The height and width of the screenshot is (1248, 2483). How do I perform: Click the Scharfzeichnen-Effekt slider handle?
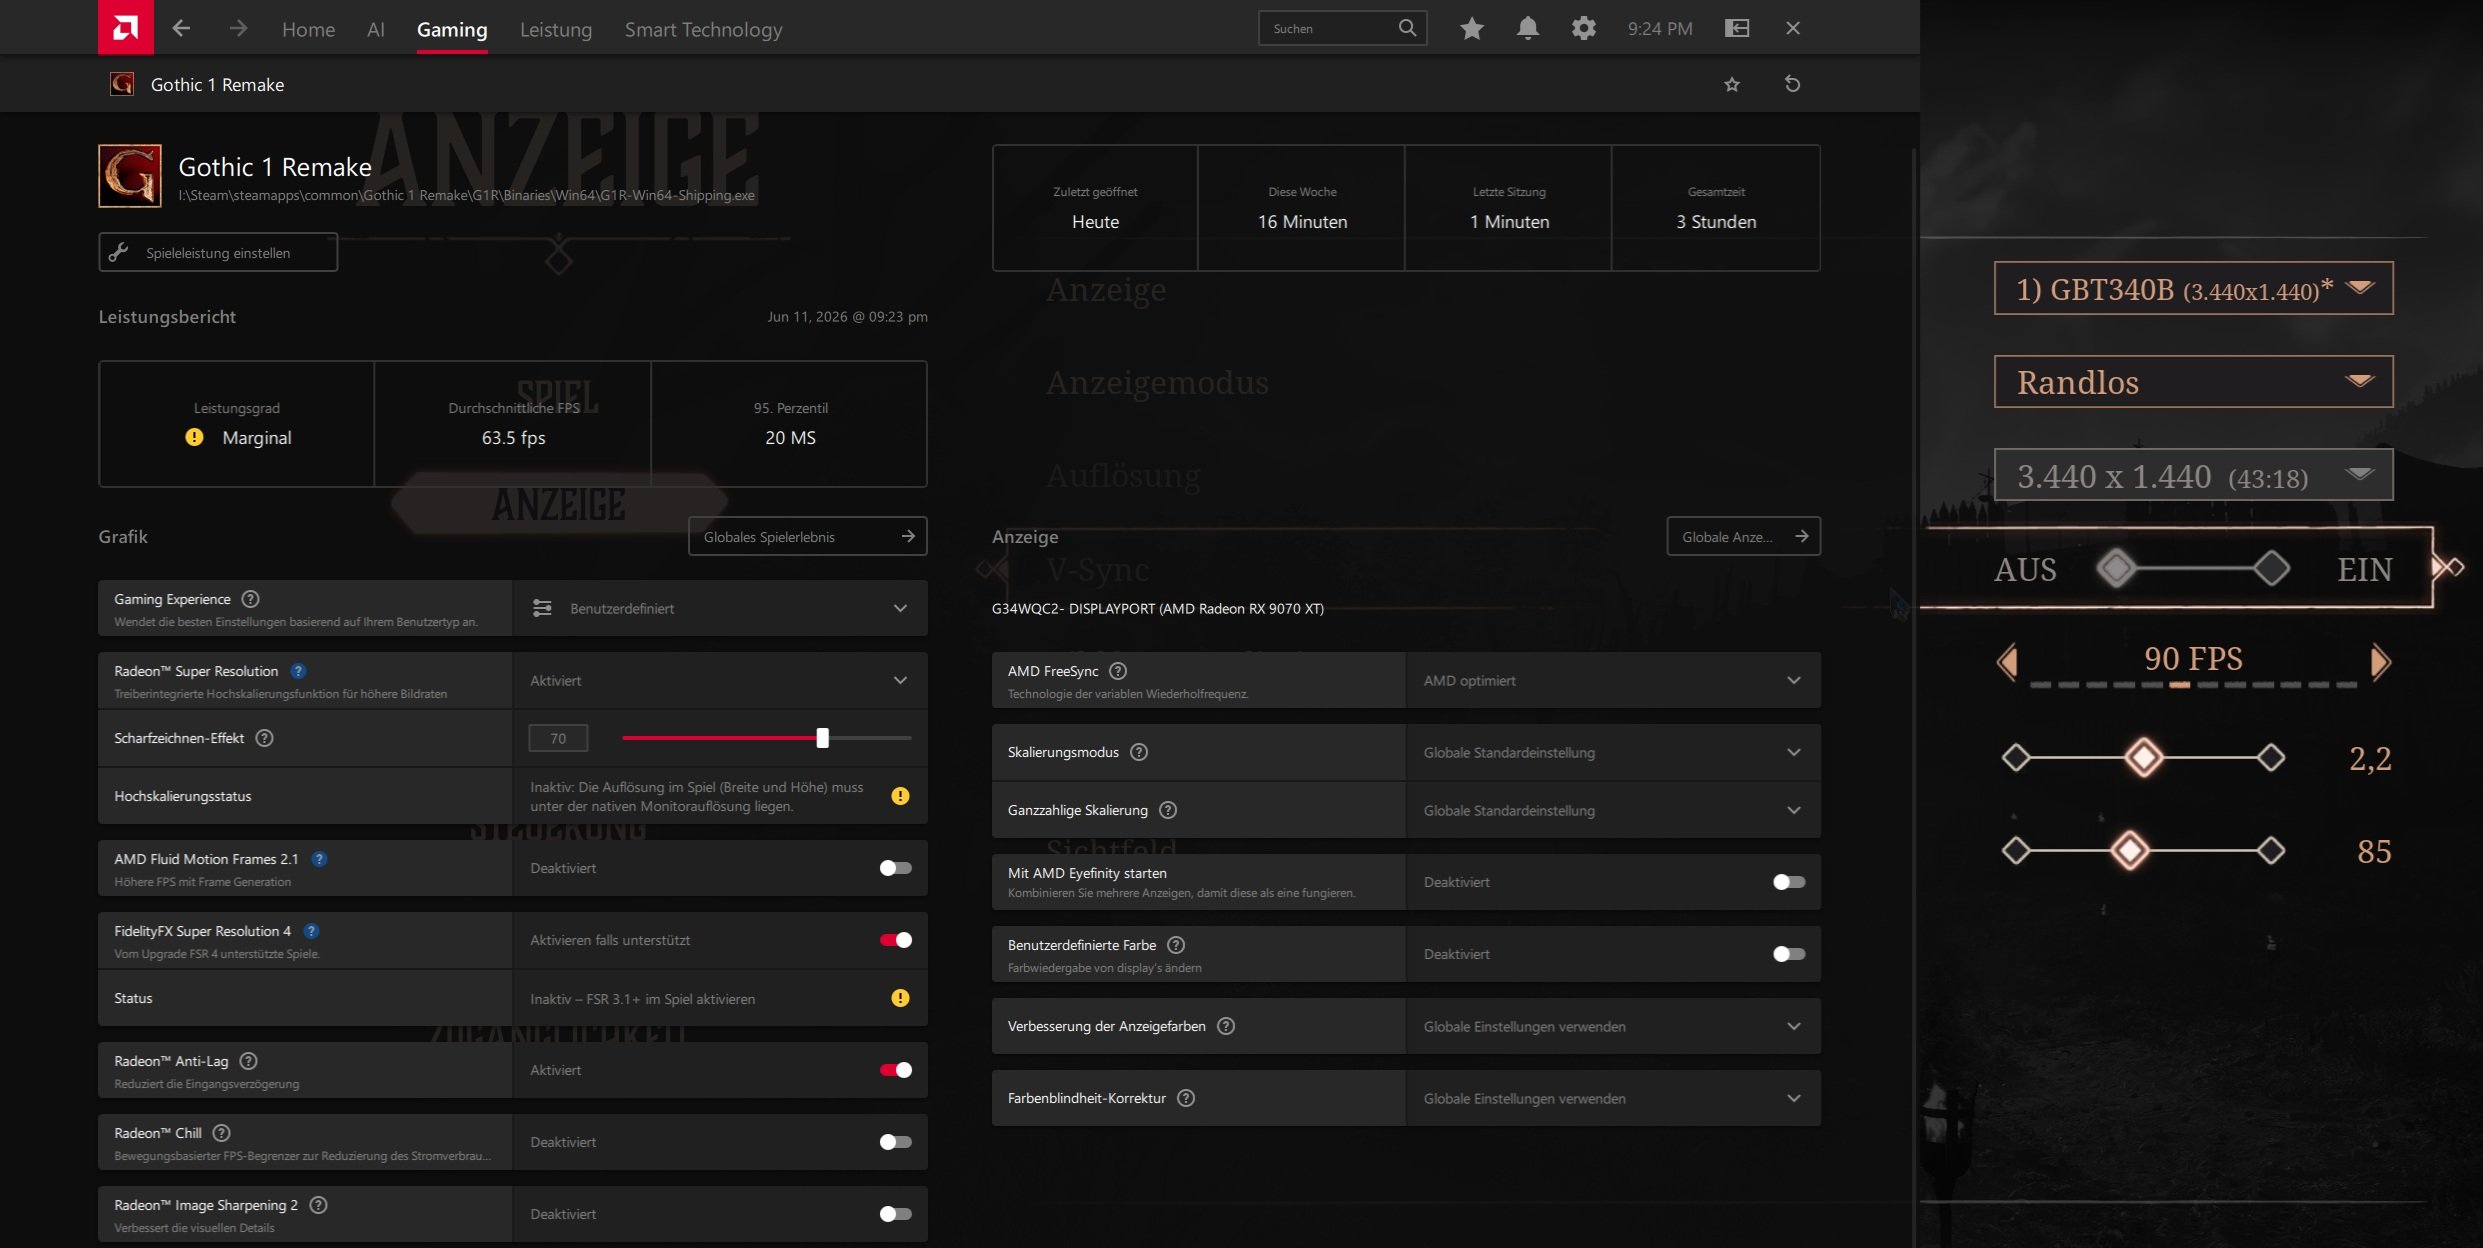coord(822,738)
